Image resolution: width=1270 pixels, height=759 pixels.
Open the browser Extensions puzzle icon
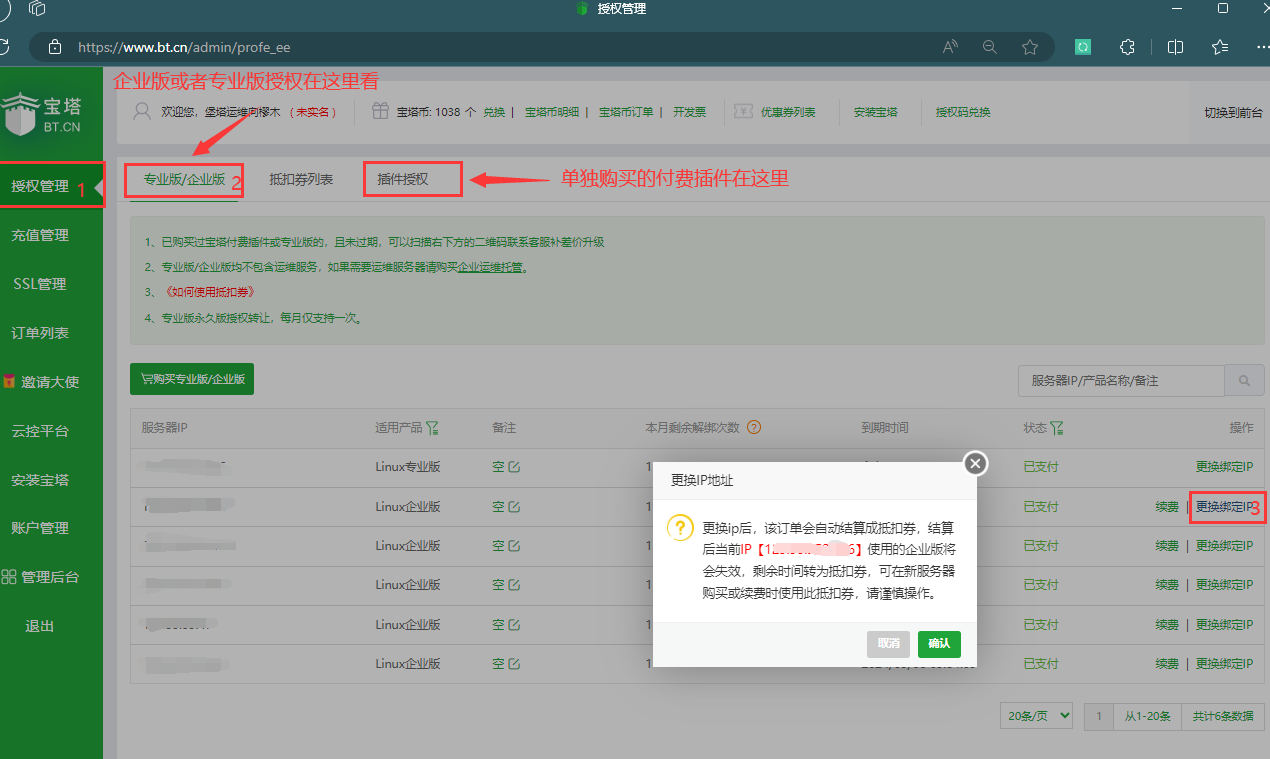coord(1128,46)
